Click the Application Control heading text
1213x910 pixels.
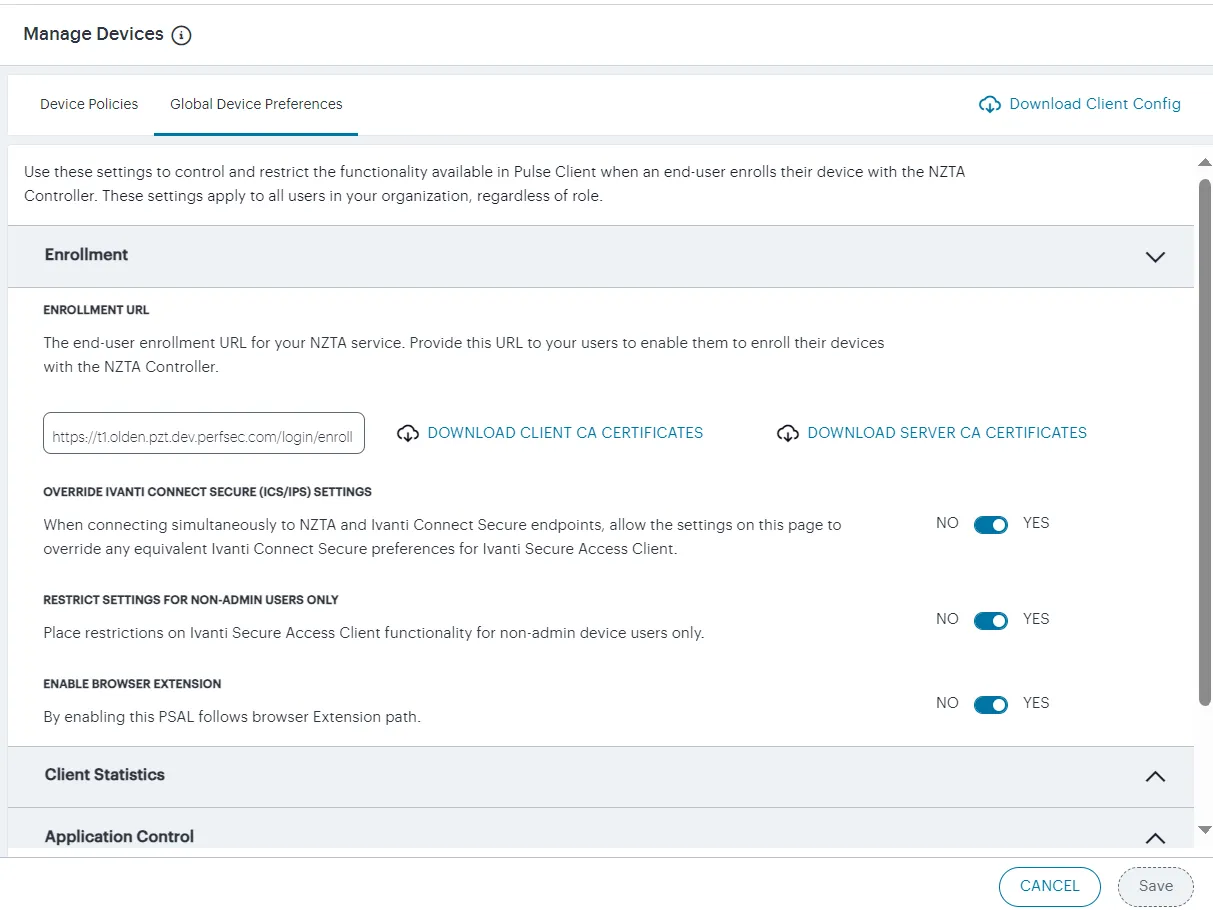tap(119, 837)
